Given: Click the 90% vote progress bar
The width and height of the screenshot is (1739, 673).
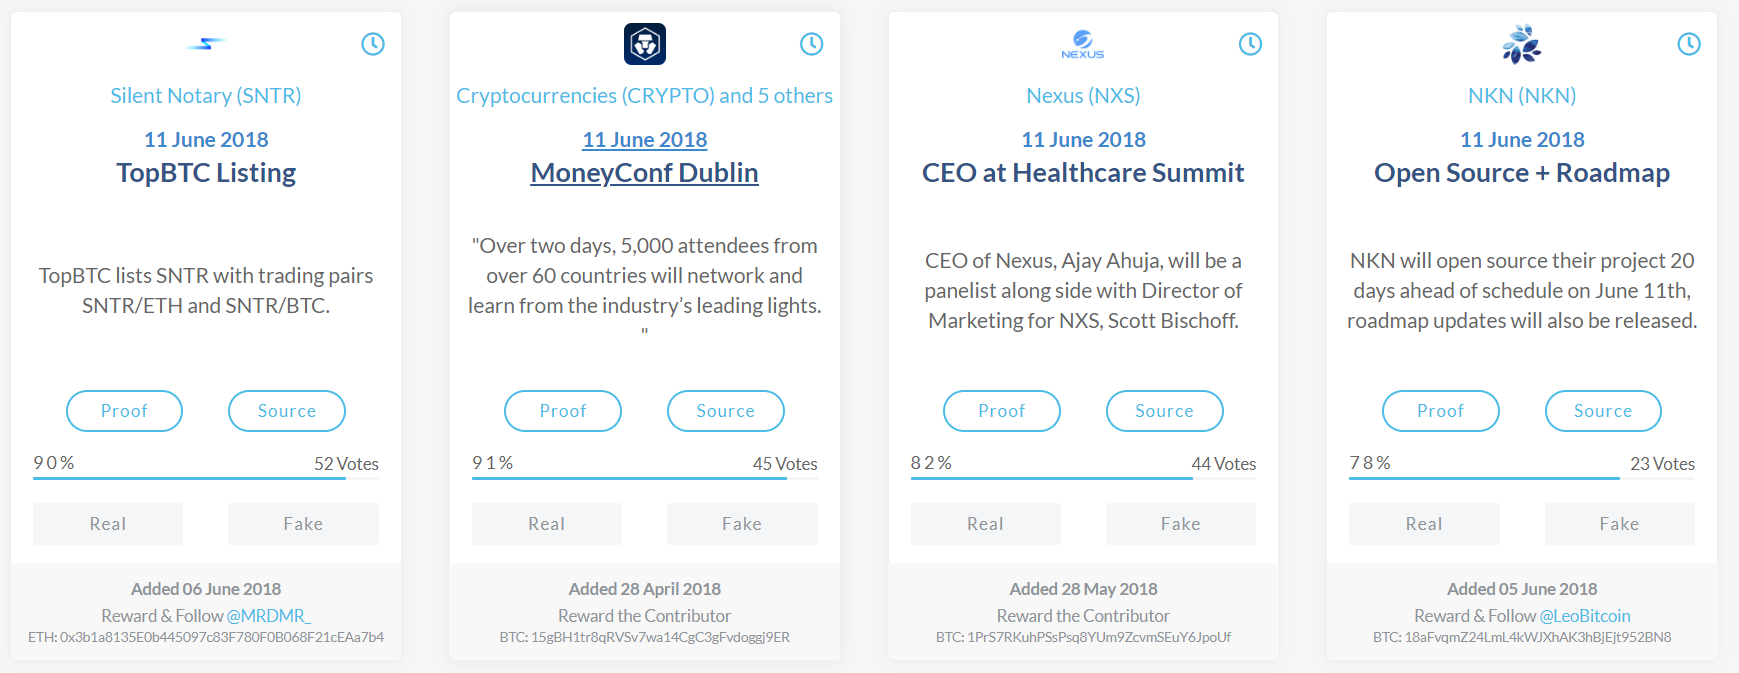Looking at the screenshot, I should point(190,478).
